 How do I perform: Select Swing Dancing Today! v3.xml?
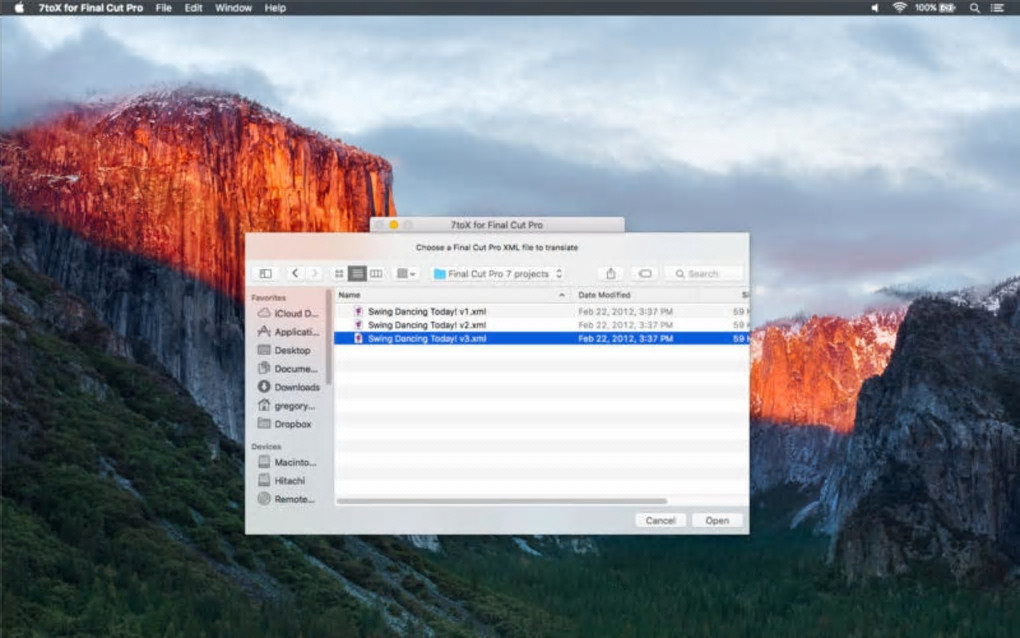coord(541,339)
